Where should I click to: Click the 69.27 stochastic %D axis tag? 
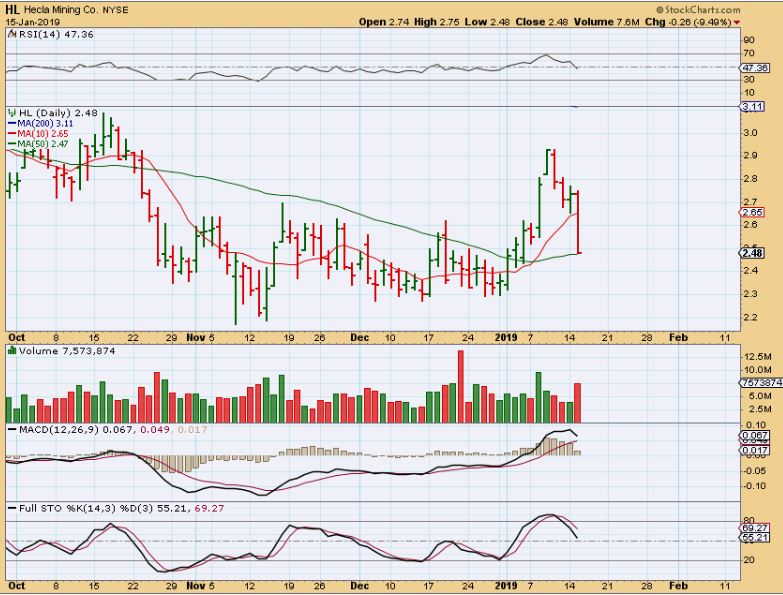[755, 528]
